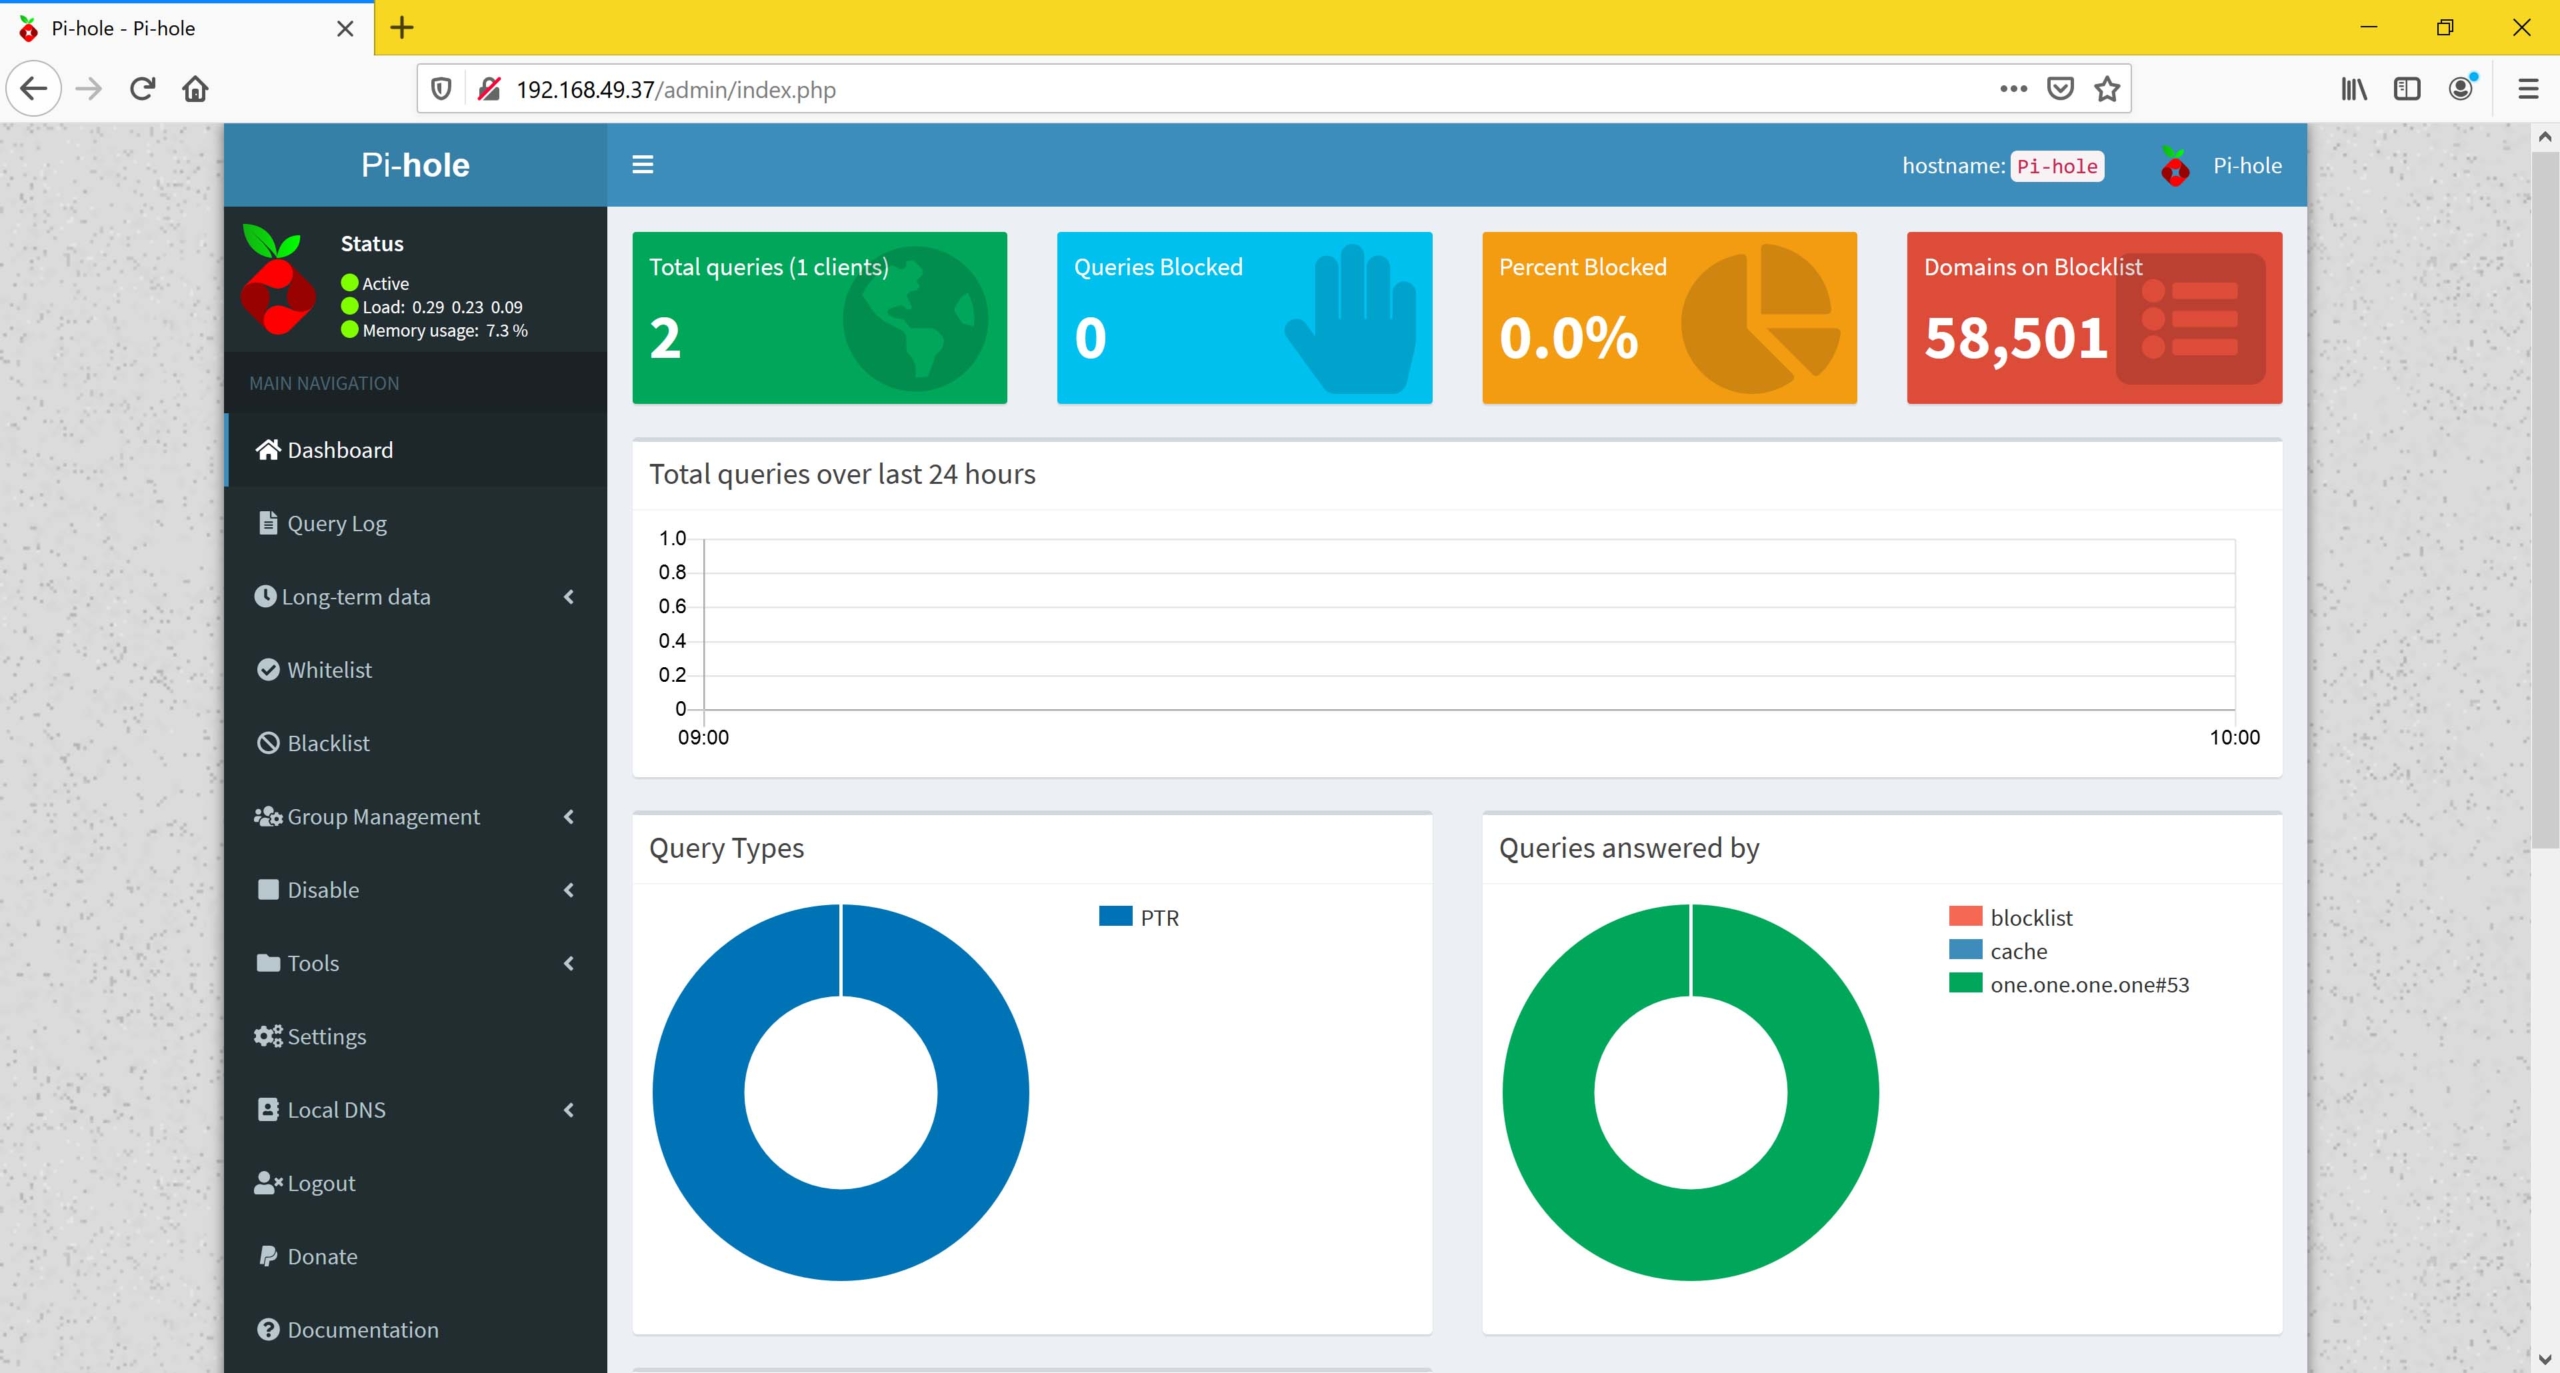Open the Query Log page
Viewport: 2560px width, 1373px height.
[336, 523]
